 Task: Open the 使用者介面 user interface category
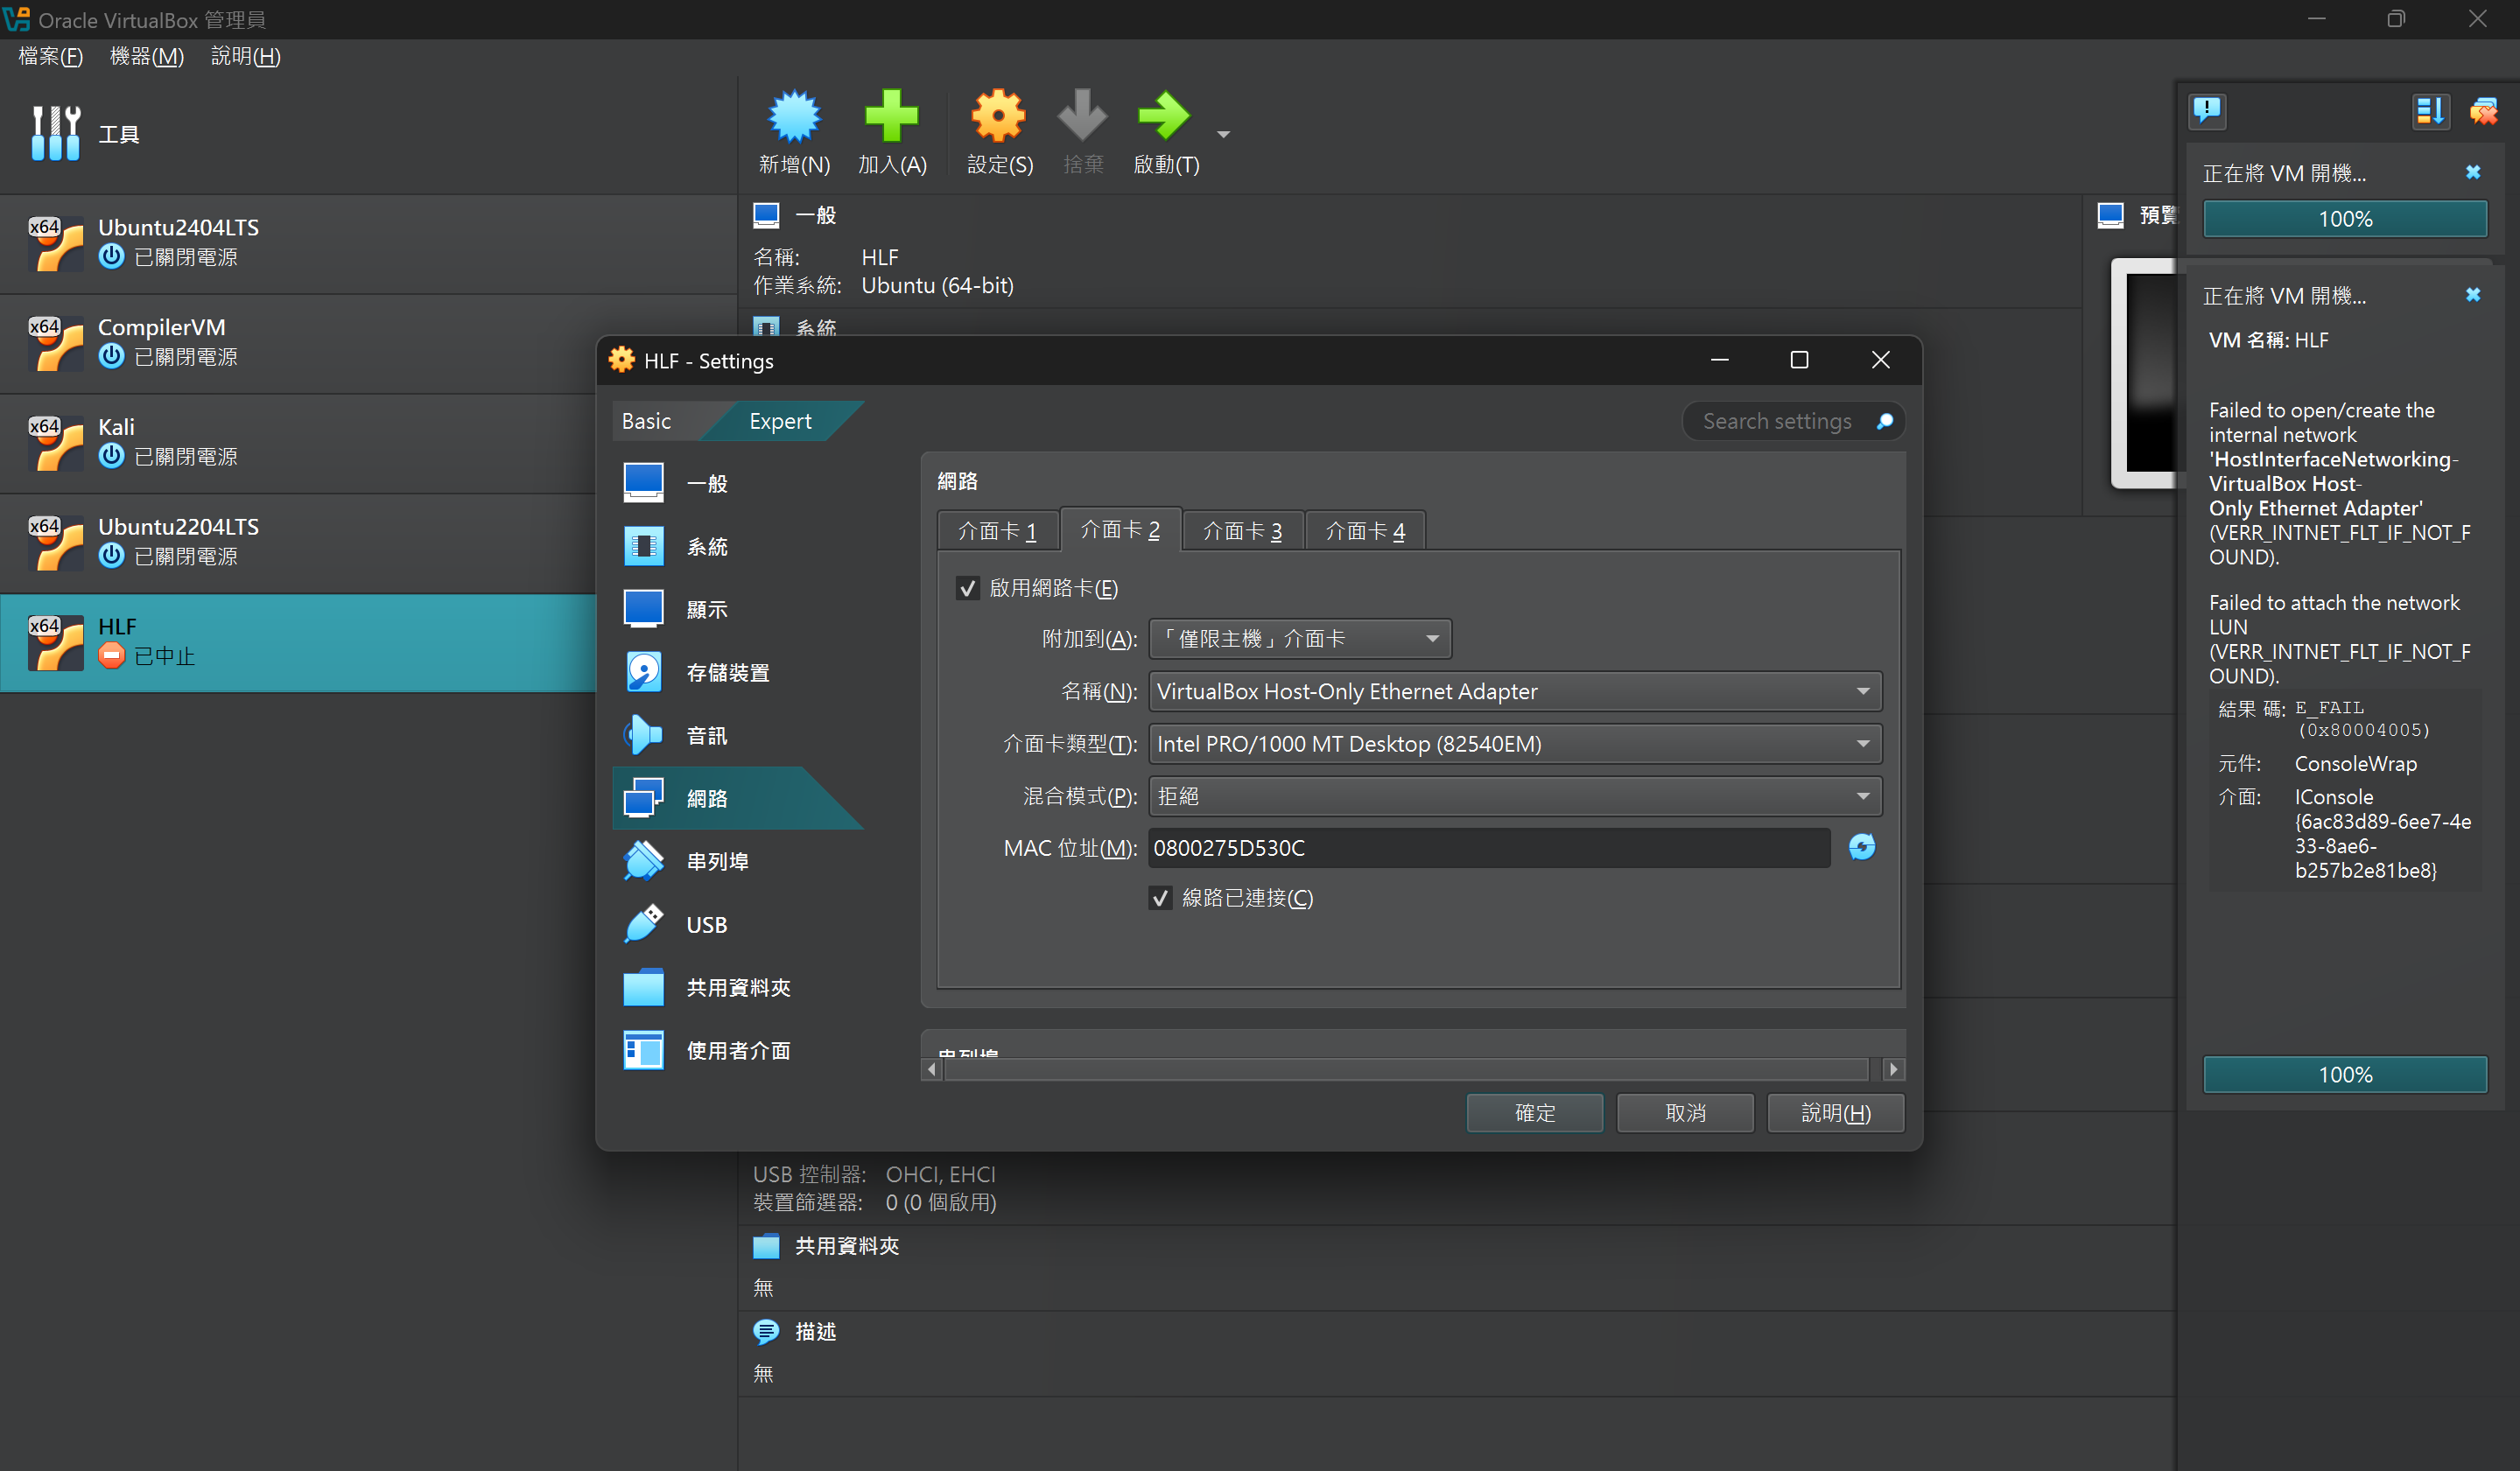(x=738, y=1050)
